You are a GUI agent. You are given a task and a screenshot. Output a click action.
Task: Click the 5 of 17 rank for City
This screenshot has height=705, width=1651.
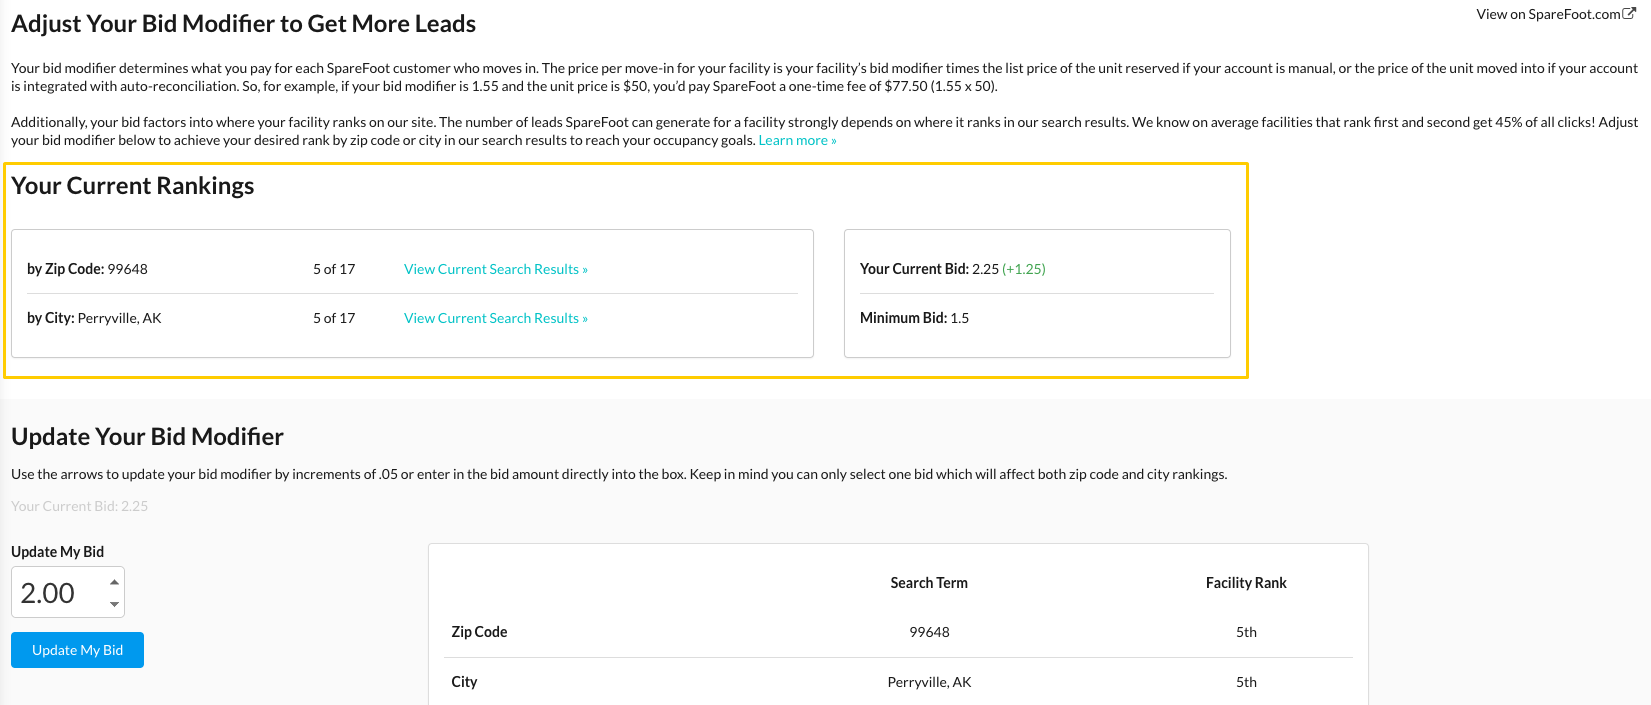(334, 318)
